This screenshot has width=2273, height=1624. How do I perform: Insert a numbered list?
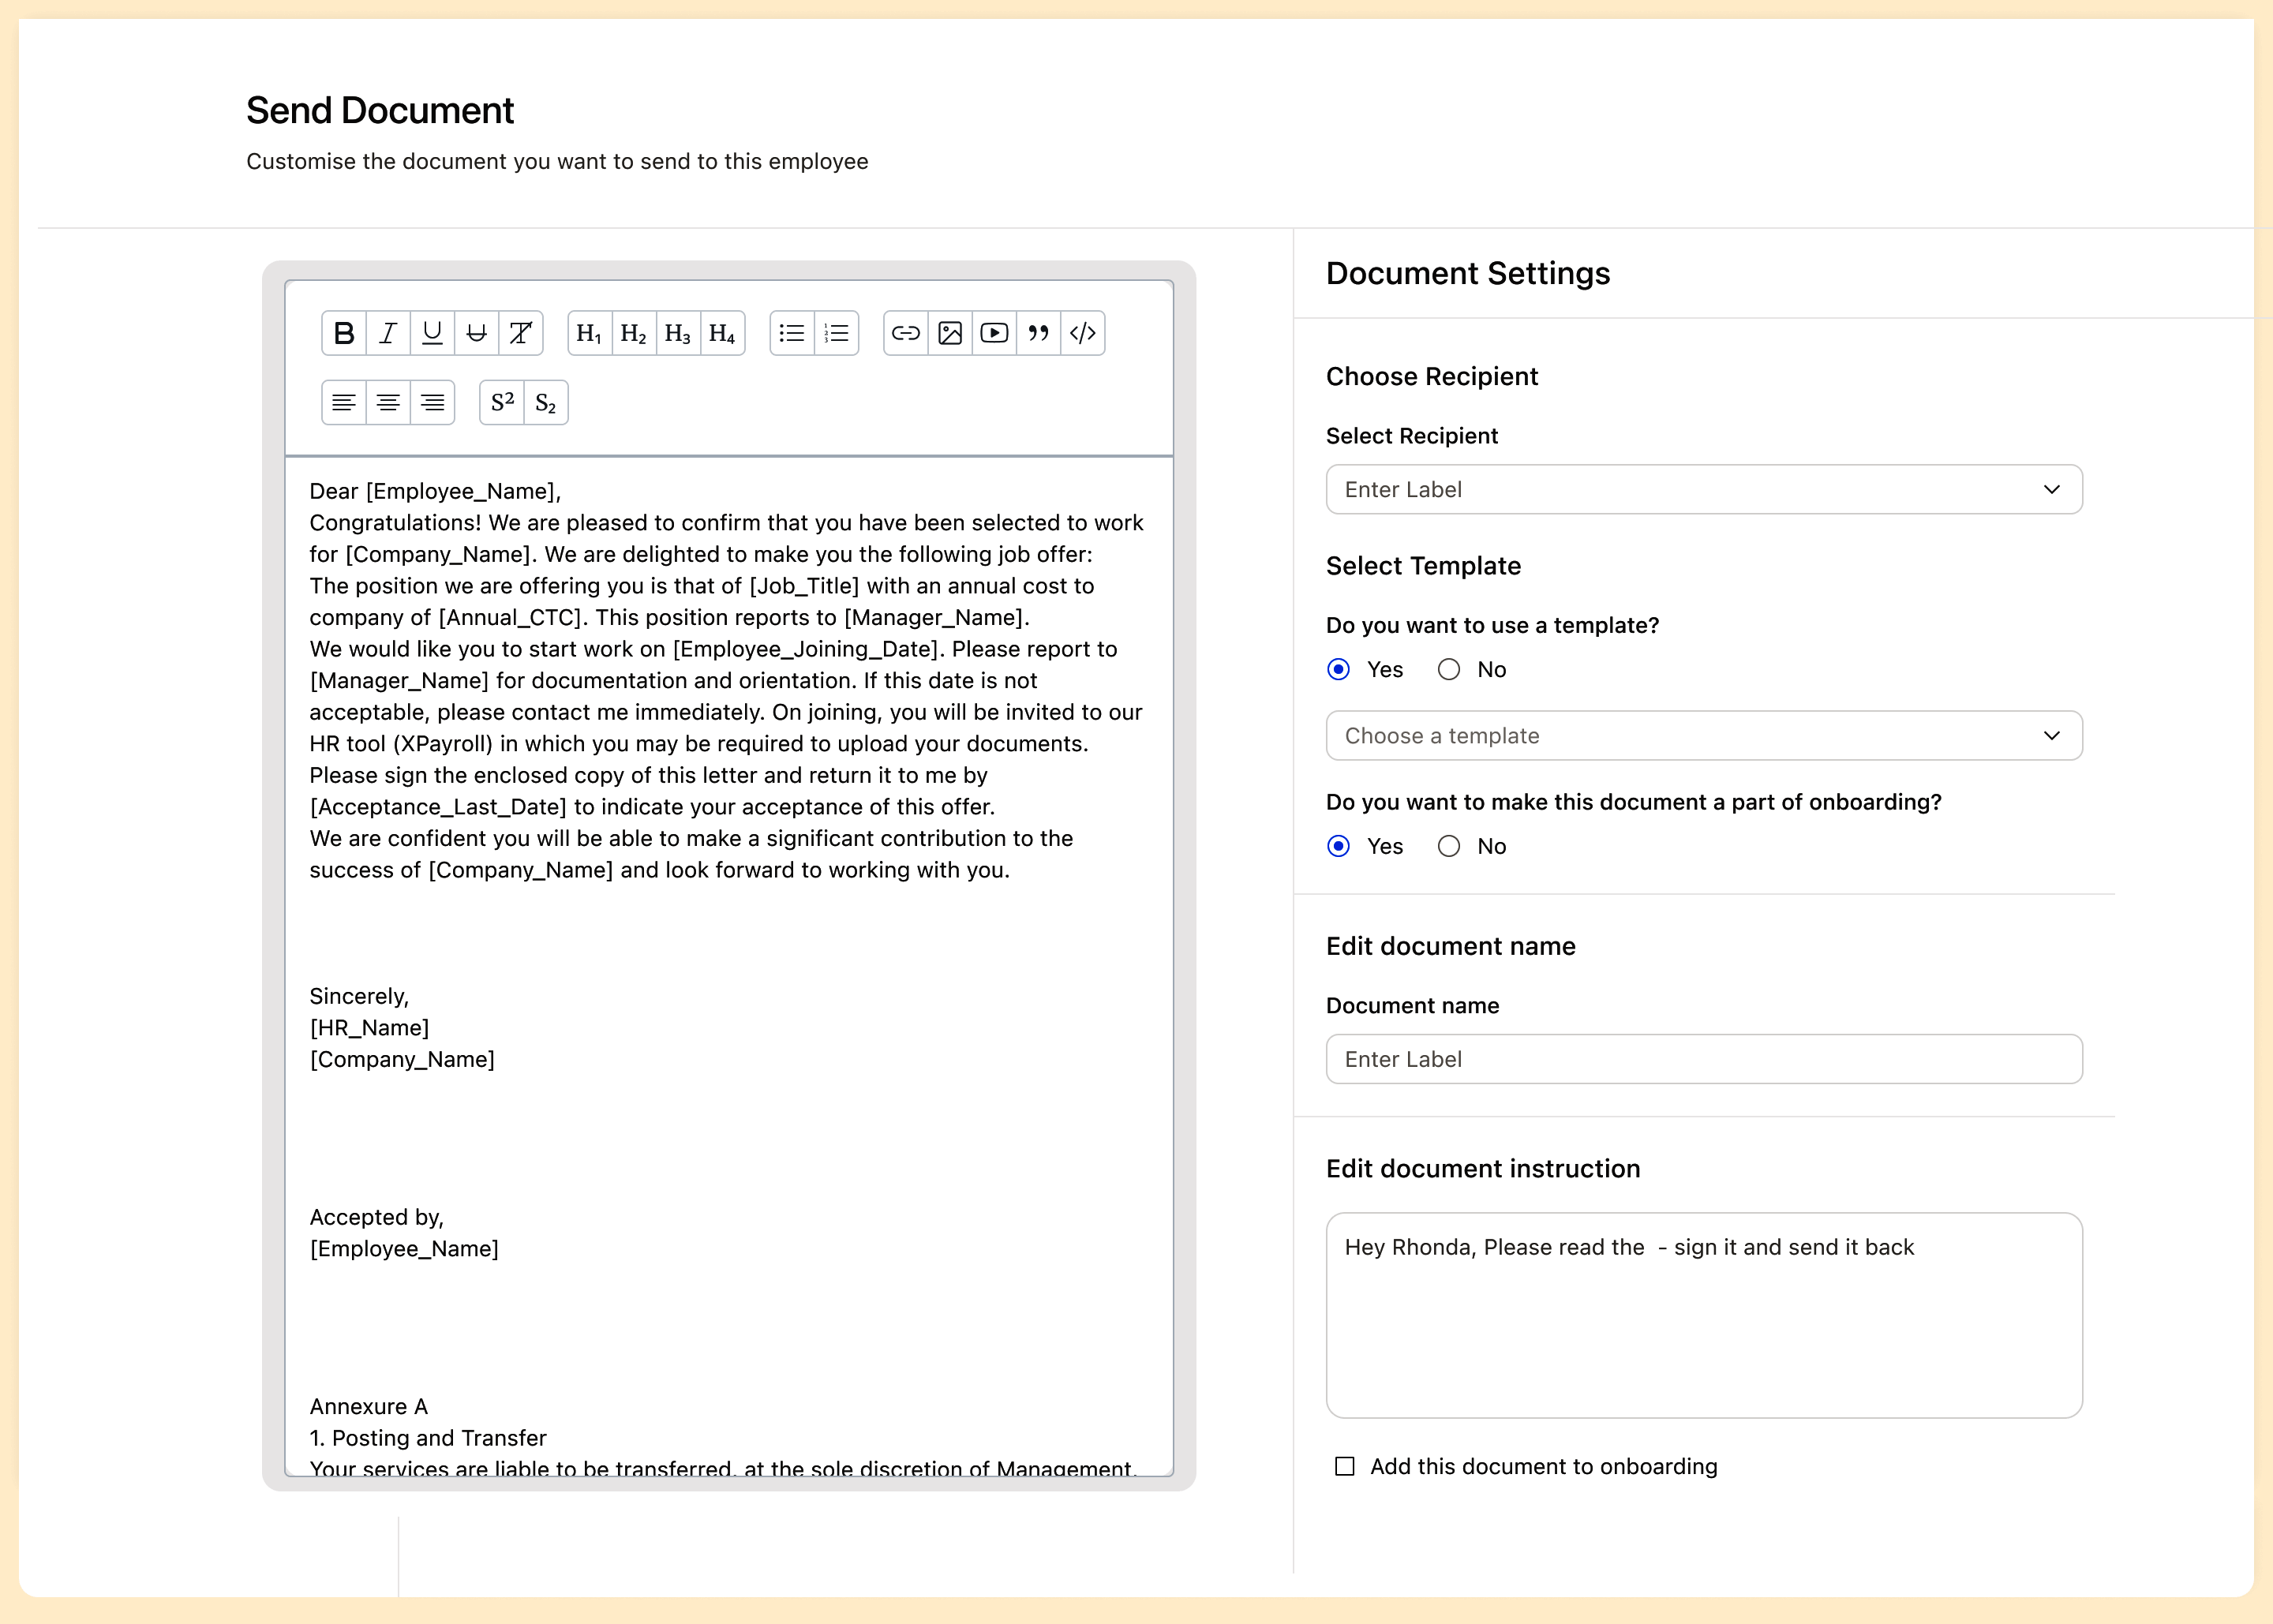(x=837, y=333)
